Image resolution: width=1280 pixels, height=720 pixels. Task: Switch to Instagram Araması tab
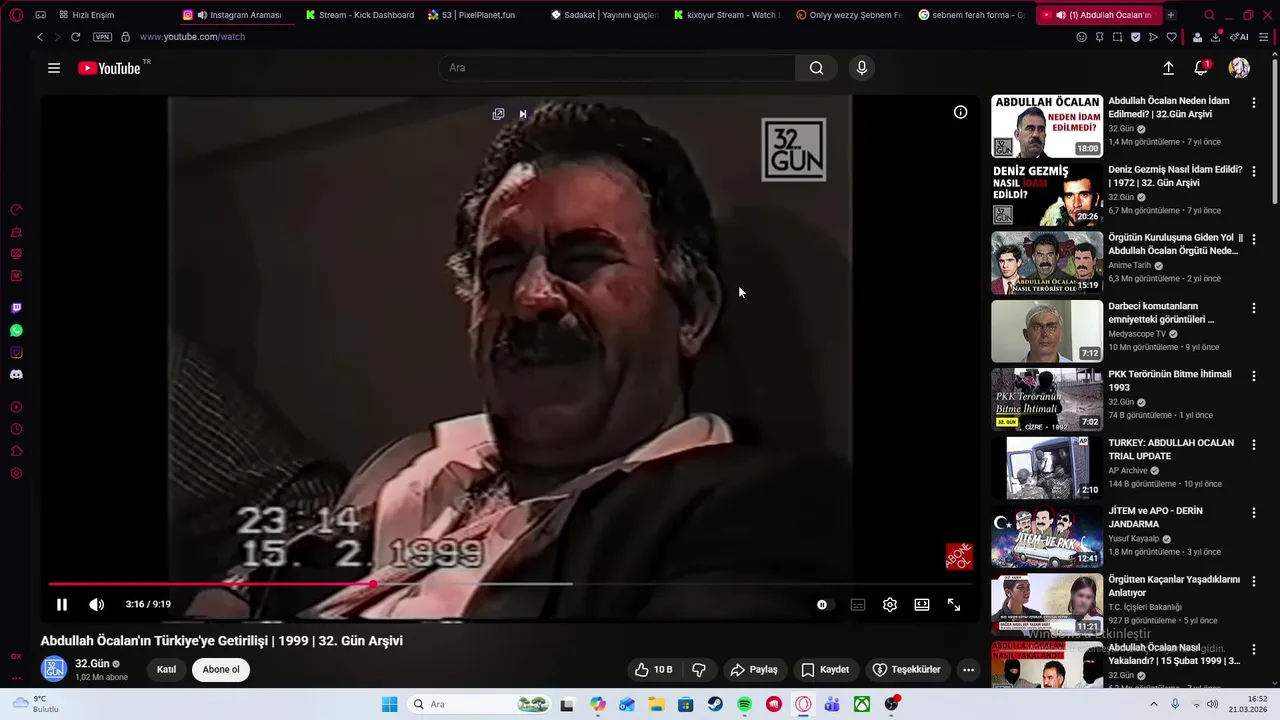236,15
